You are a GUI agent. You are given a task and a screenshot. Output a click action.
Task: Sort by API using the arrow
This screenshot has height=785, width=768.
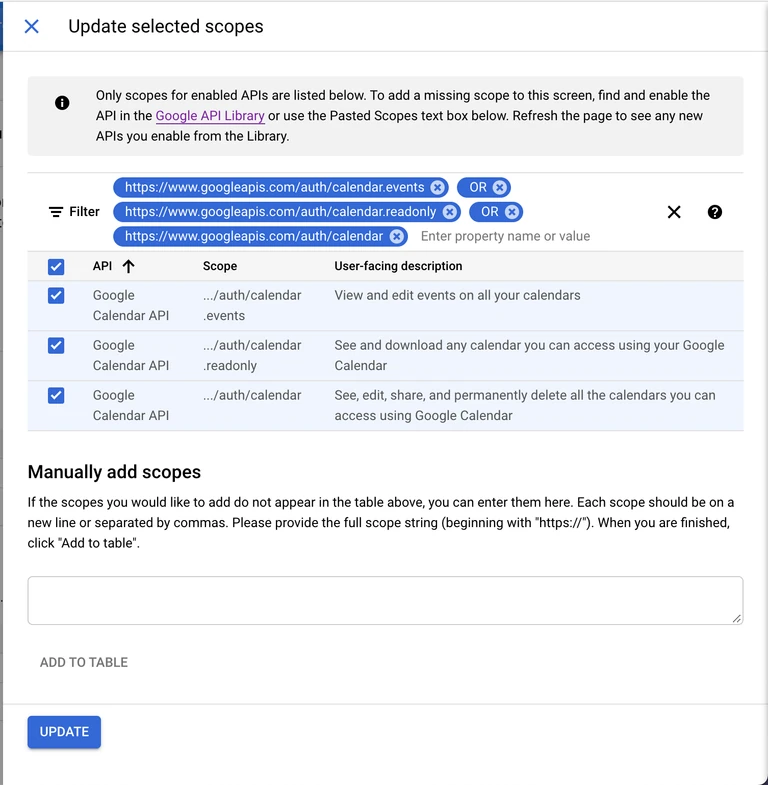tap(129, 266)
